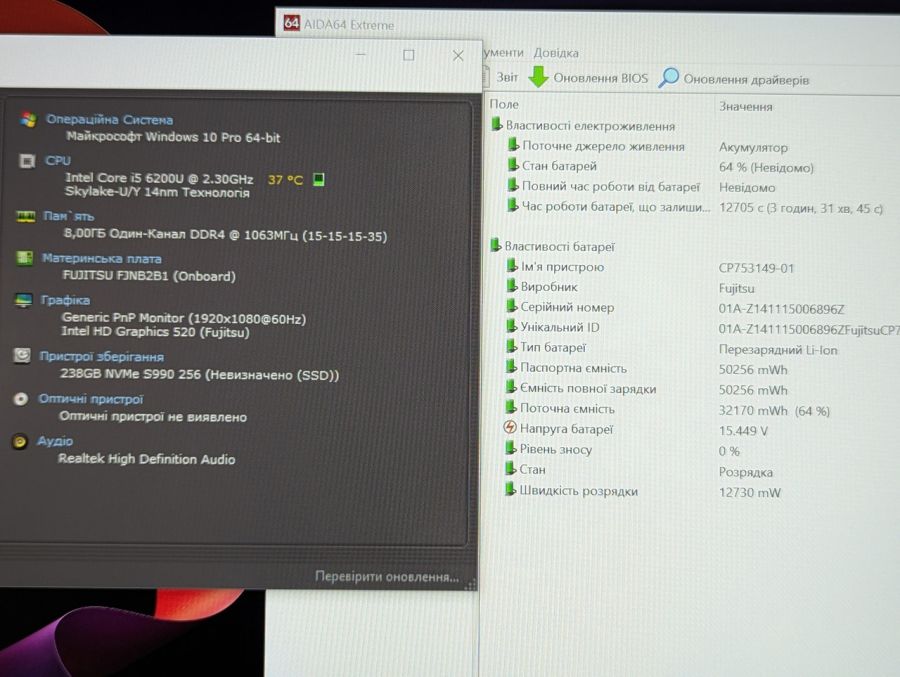Click icon beside Ємність повної зарядки
900x677 pixels.
[x=511, y=388]
